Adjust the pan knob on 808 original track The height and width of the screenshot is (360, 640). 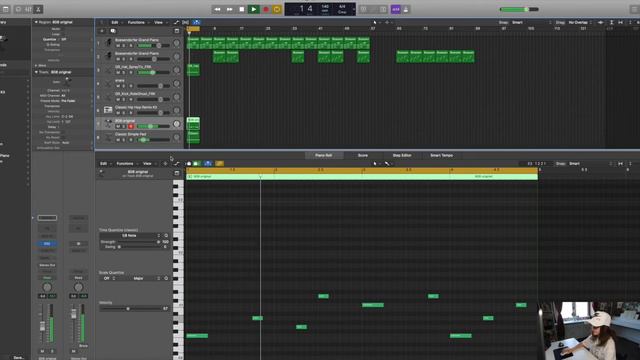tap(177, 124)
